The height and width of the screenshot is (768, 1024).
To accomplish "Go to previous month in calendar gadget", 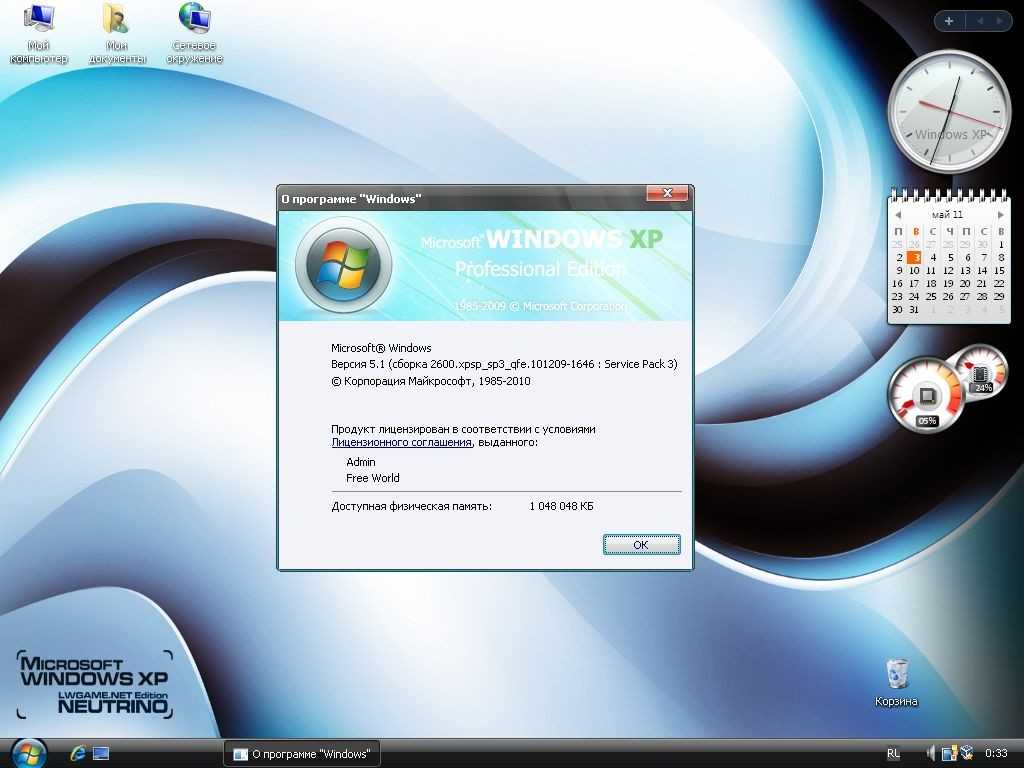I will [898, 215].
